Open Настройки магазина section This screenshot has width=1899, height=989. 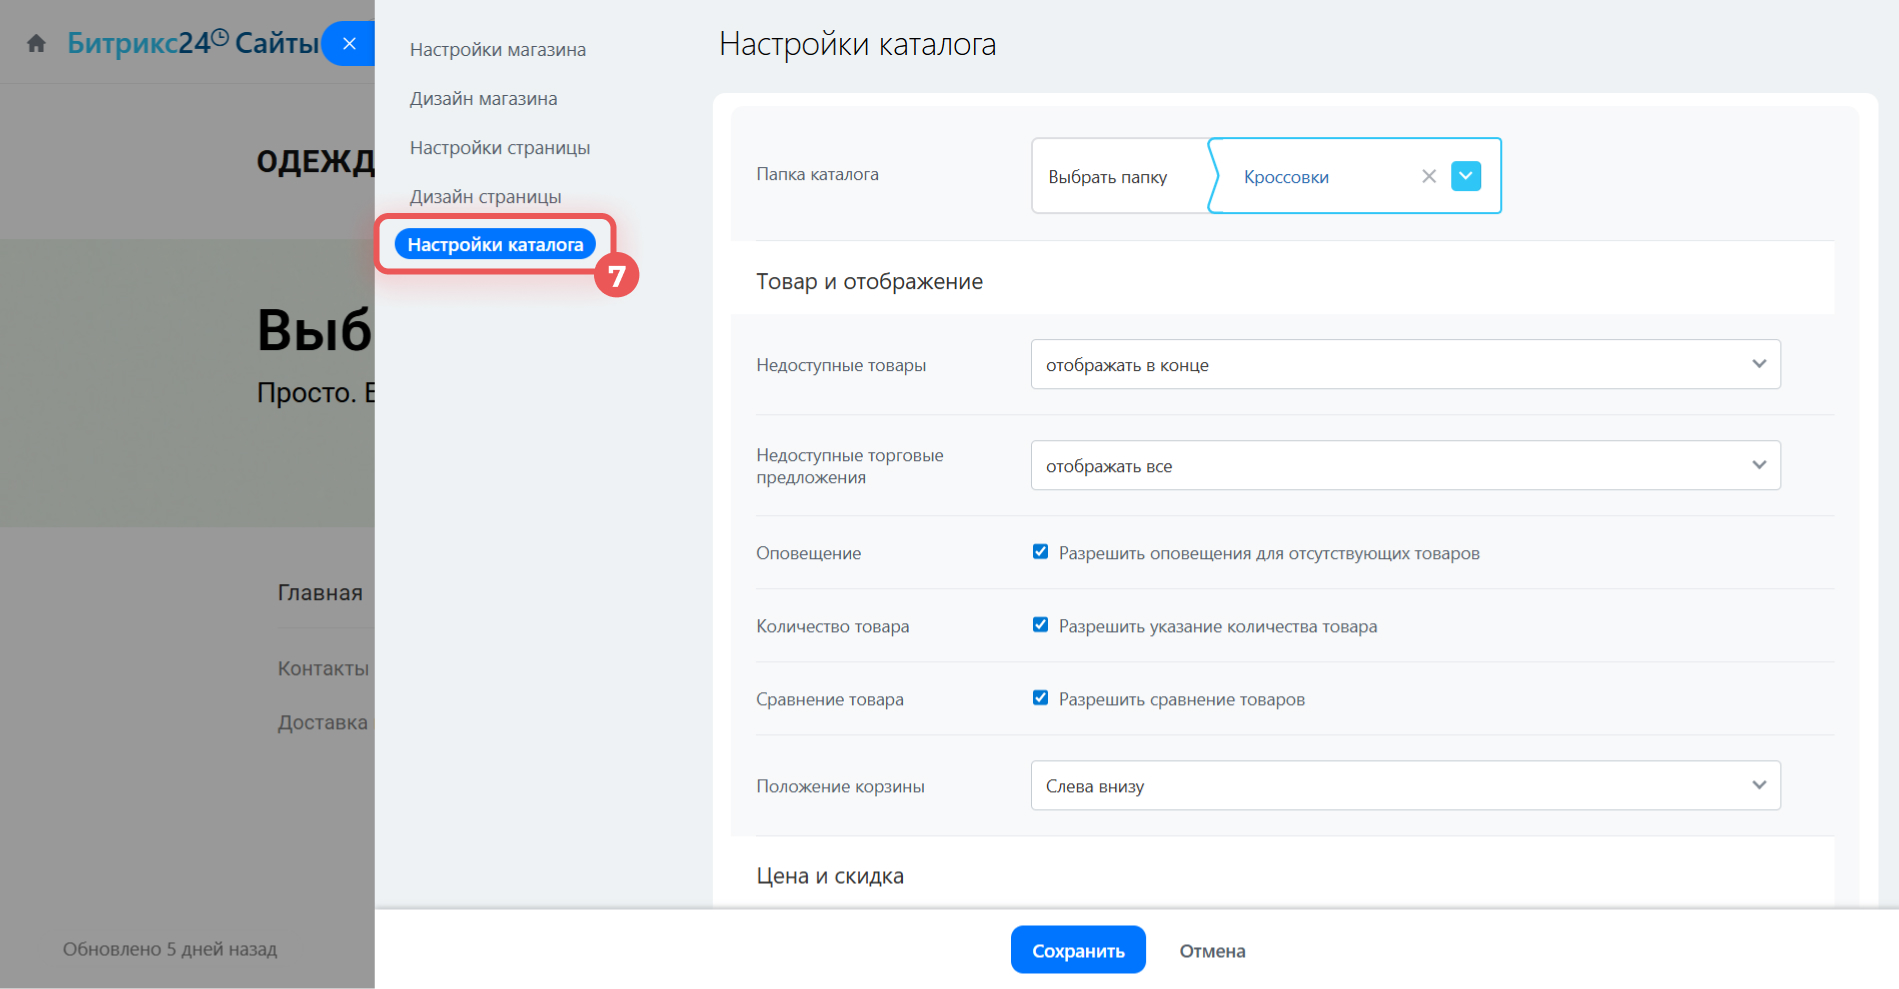(x=497, y=50)
